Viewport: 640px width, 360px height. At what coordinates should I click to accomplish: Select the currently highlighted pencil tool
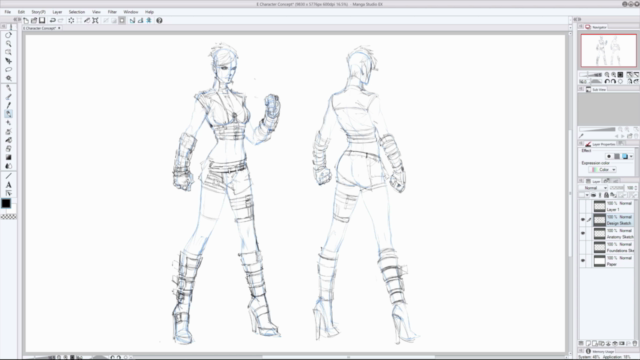click(x=8, y=114)
